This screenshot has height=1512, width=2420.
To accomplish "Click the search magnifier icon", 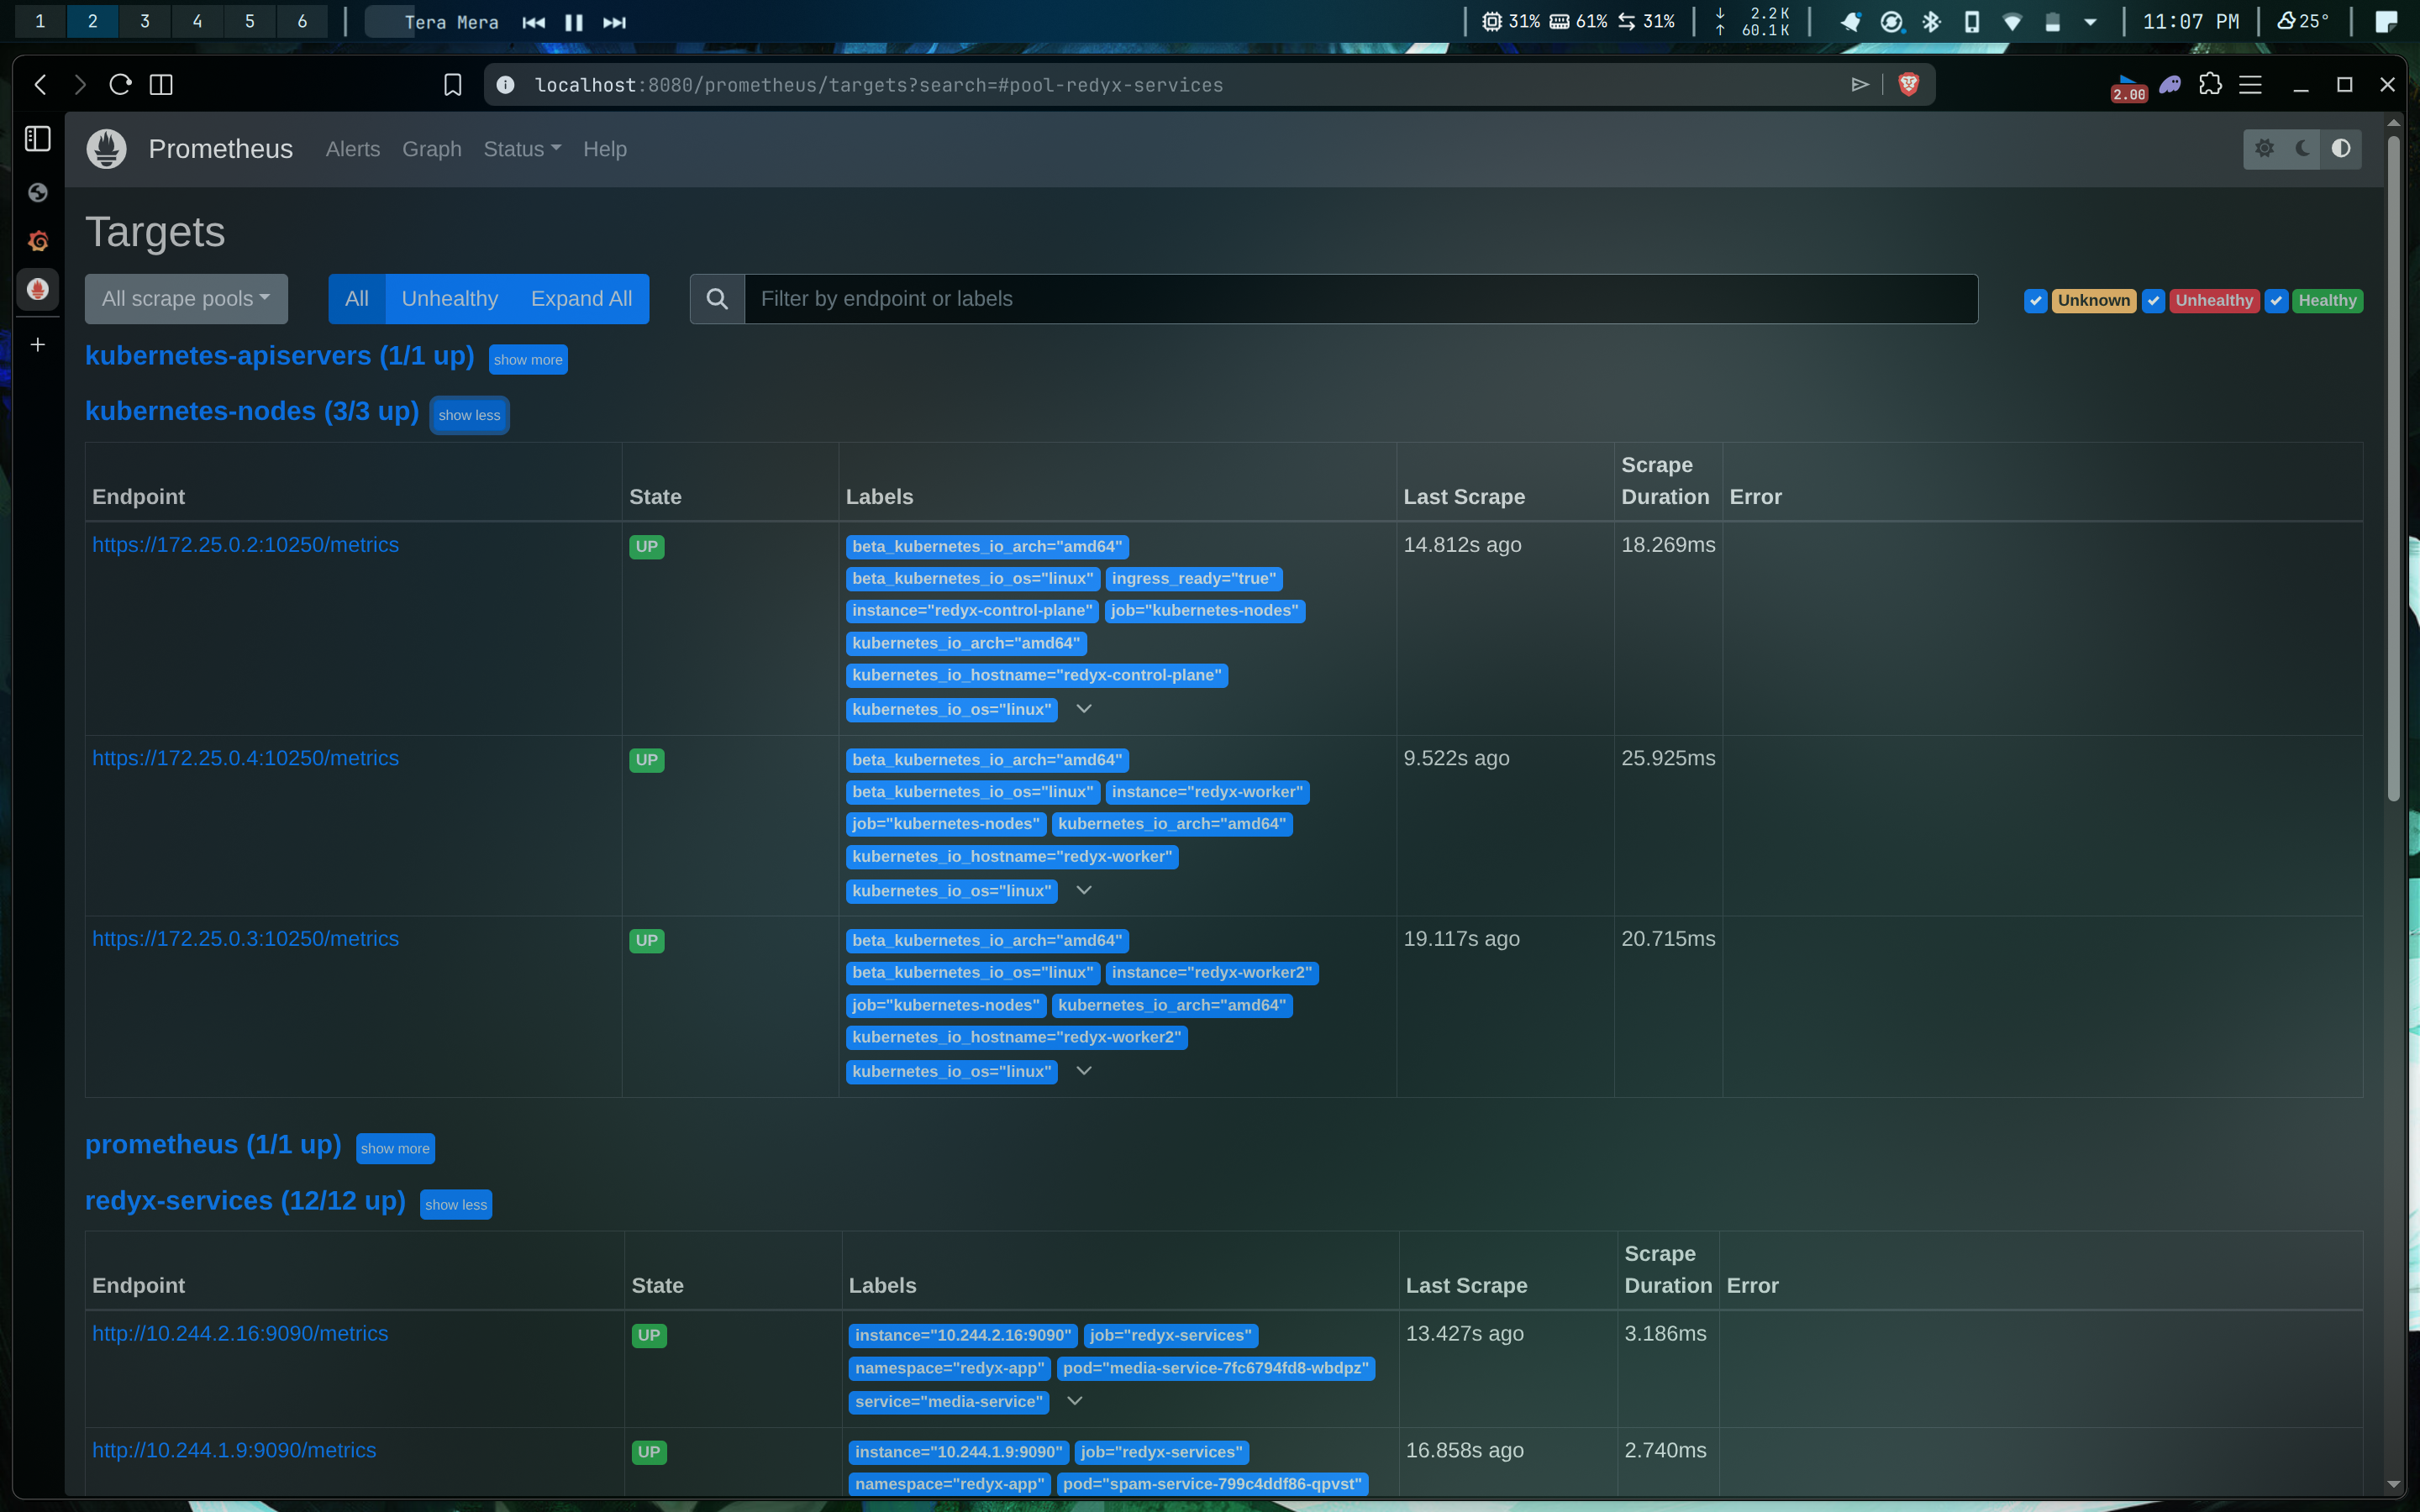I will click(x=717, y=299).
